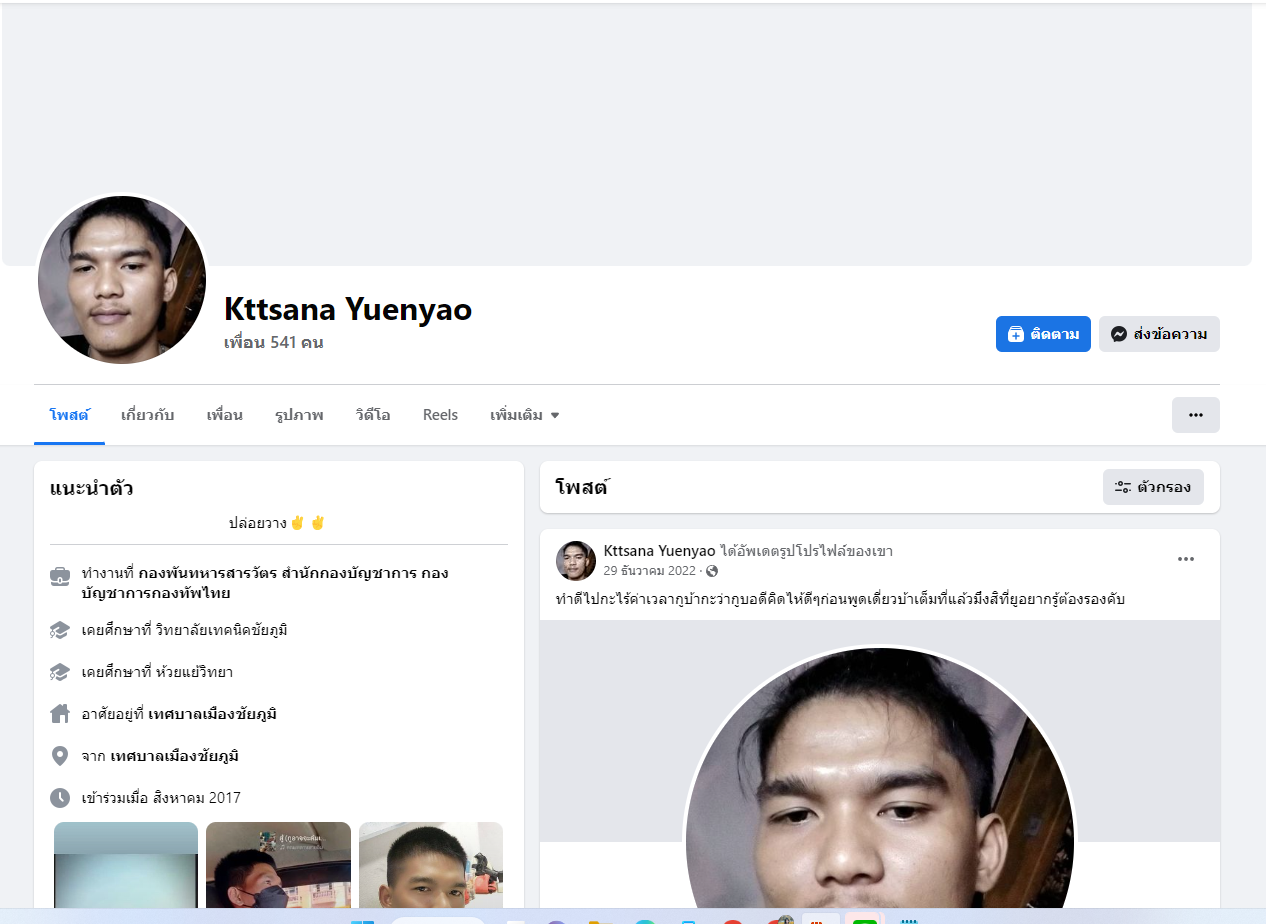Click Kttsana Yuenyao author name on post
The width and height of the screenshot is (1266, 924).
coord(660,551)
